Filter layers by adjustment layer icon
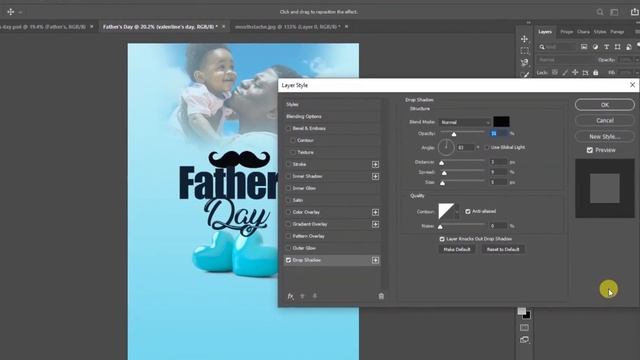 (x=595, y=47)
